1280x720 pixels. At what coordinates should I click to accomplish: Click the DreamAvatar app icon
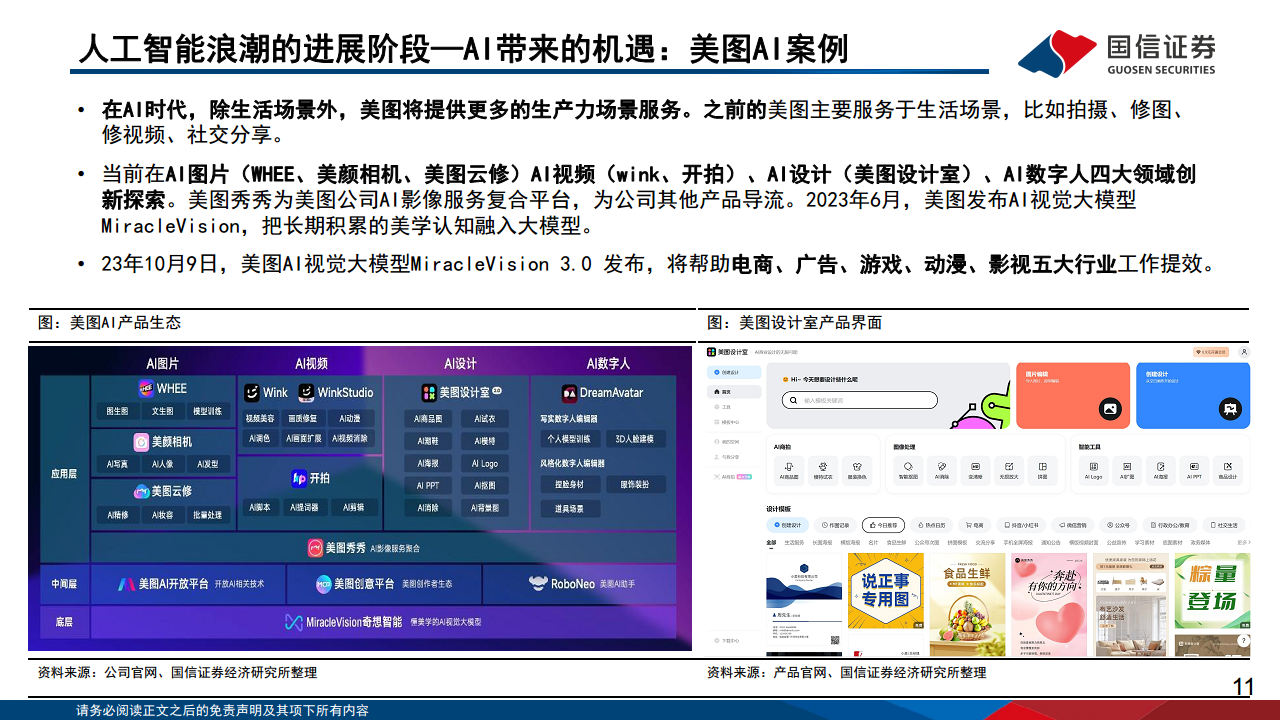[x=570, y=393]
